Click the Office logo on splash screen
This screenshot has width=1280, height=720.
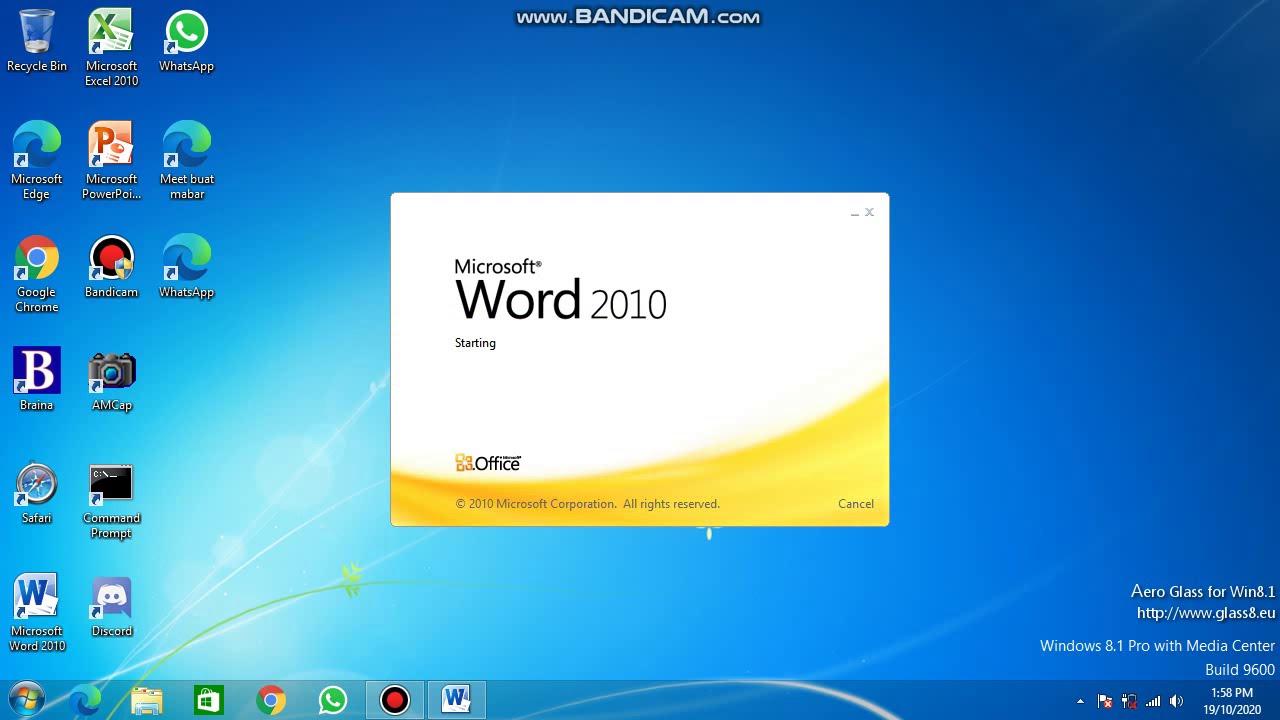tap(488, 463)
